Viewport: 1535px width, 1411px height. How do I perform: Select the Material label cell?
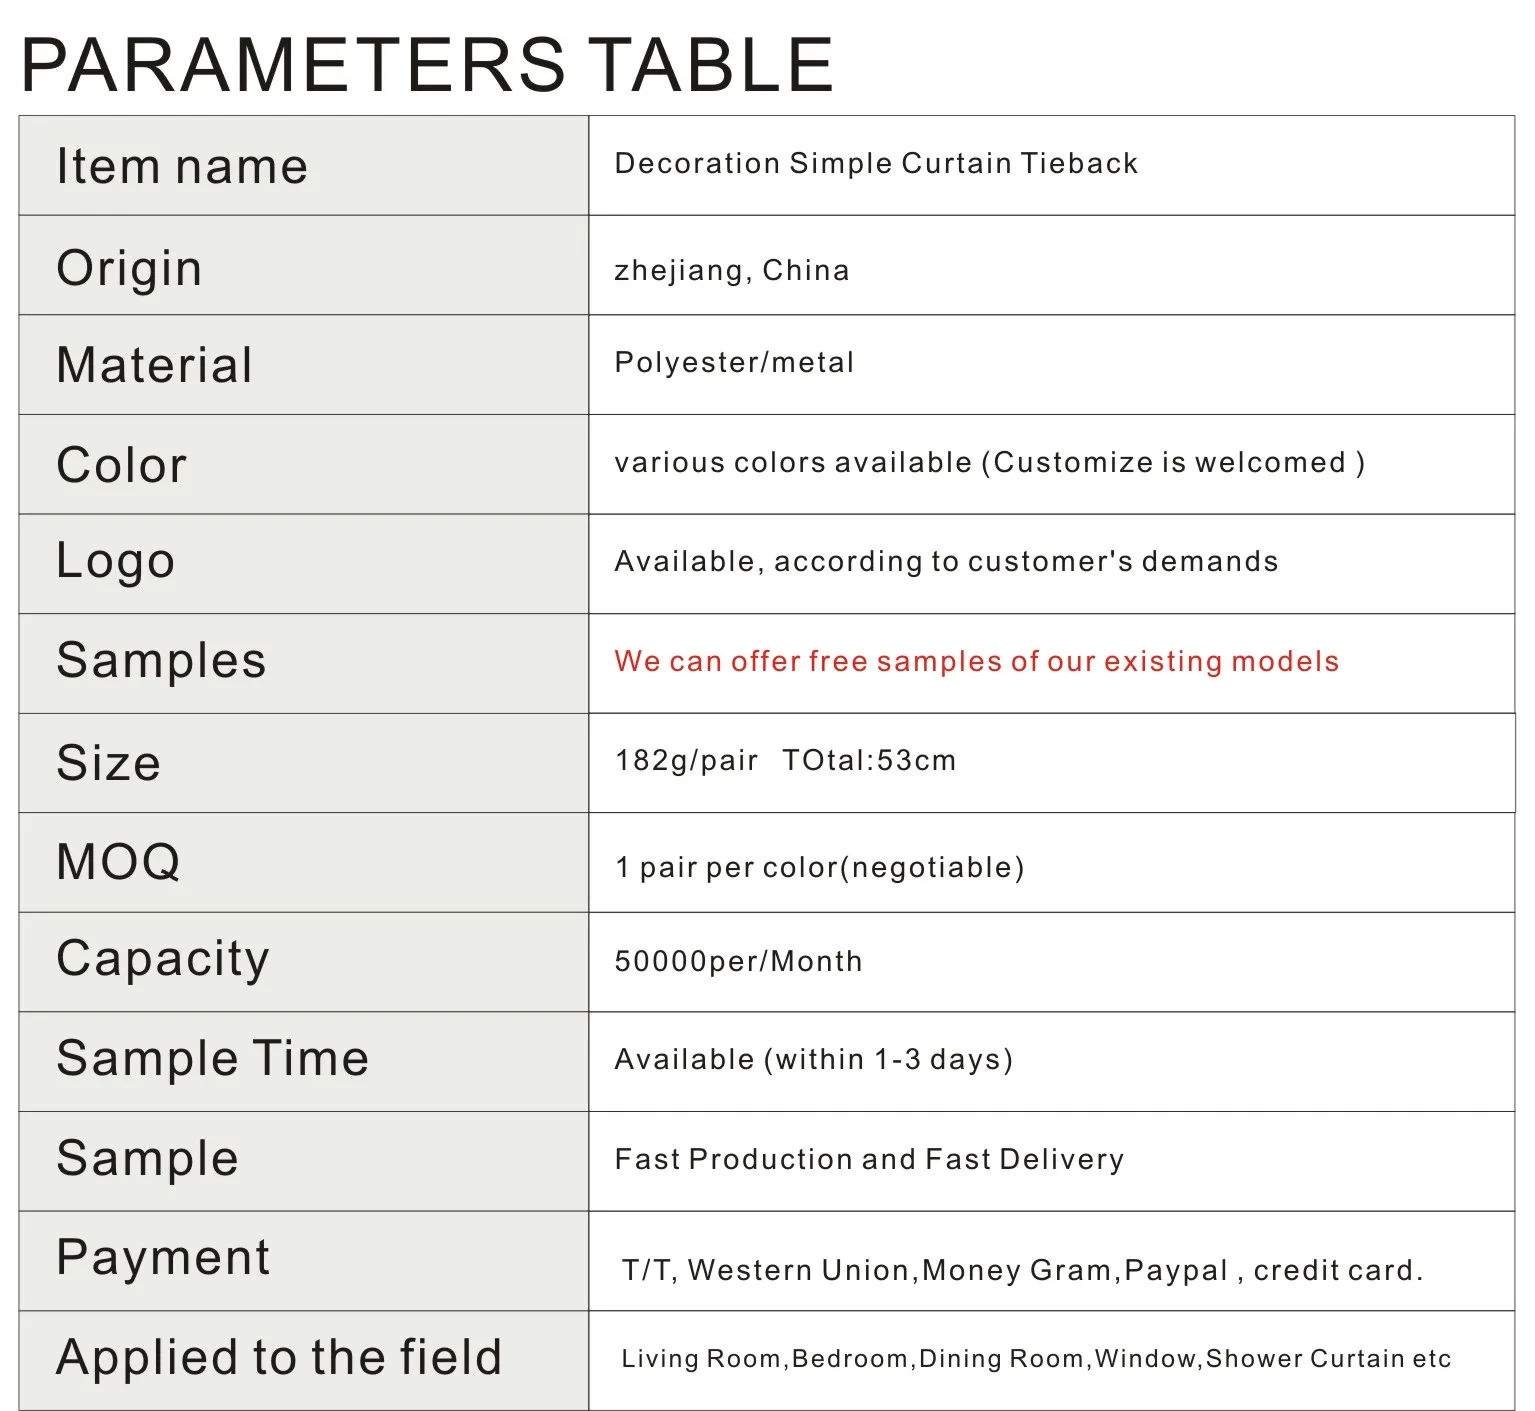(155, 365)
